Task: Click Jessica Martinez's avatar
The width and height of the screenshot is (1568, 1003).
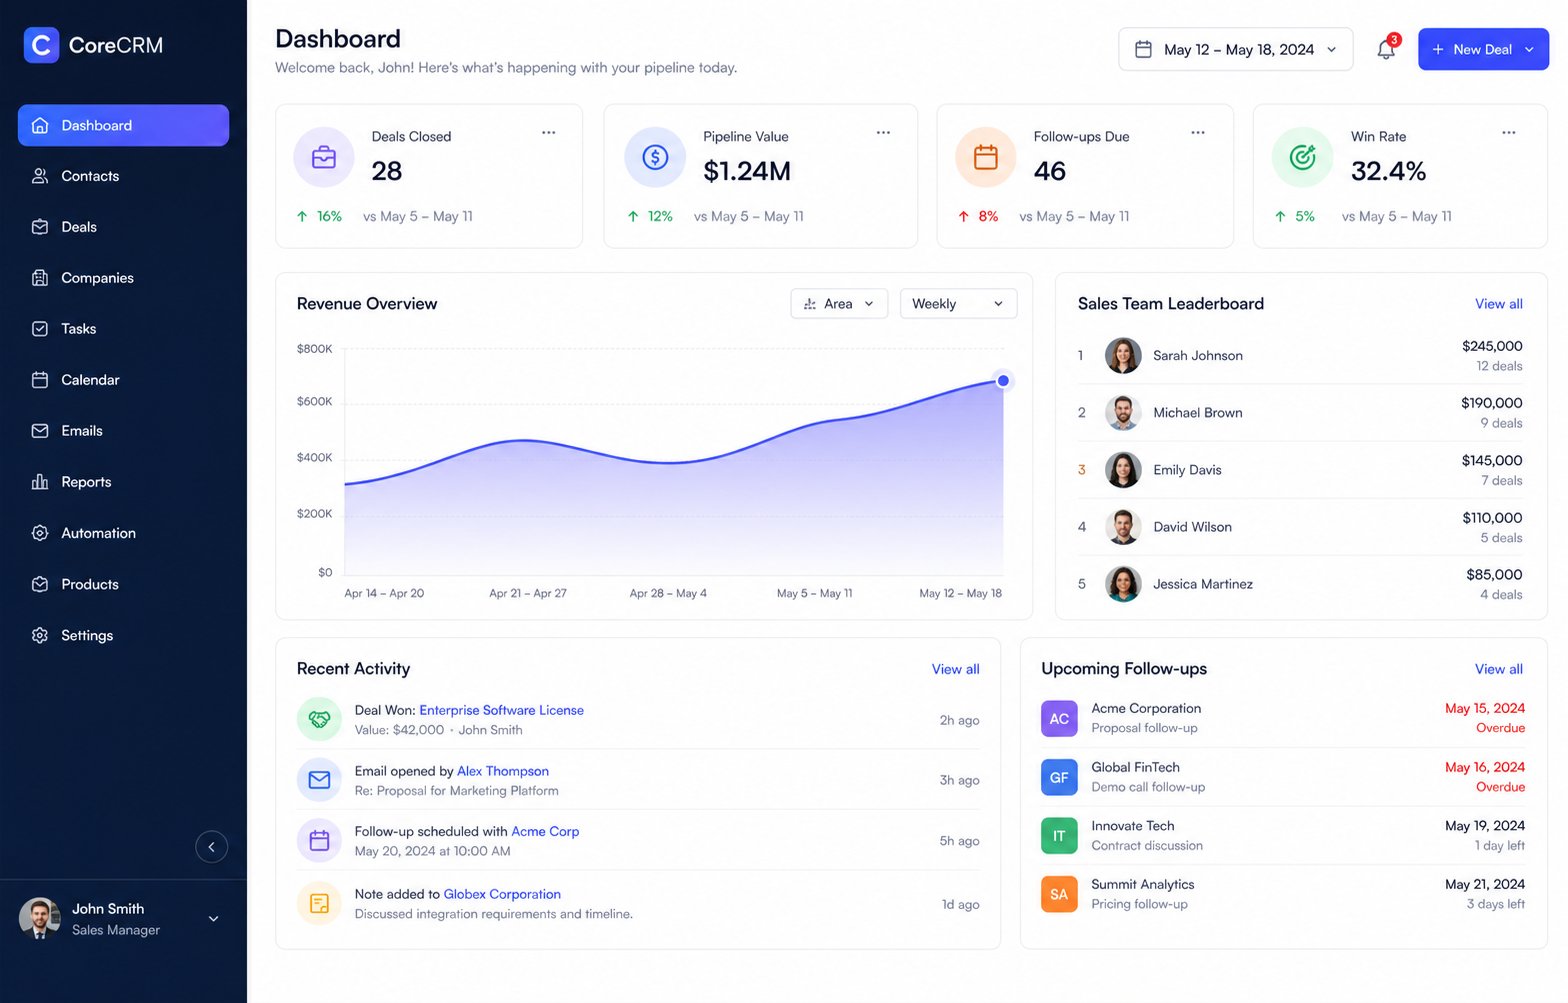Action: click(x=1123, y=584)
